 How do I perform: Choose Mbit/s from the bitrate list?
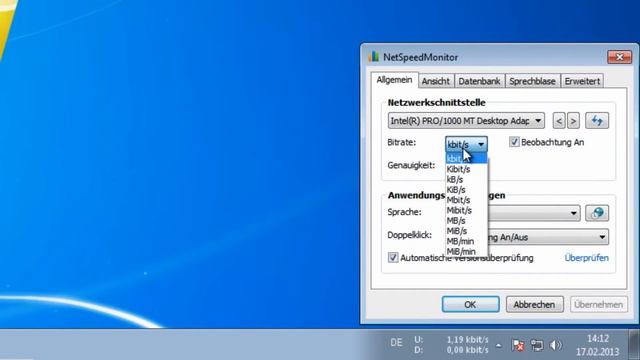coord(467,200)
